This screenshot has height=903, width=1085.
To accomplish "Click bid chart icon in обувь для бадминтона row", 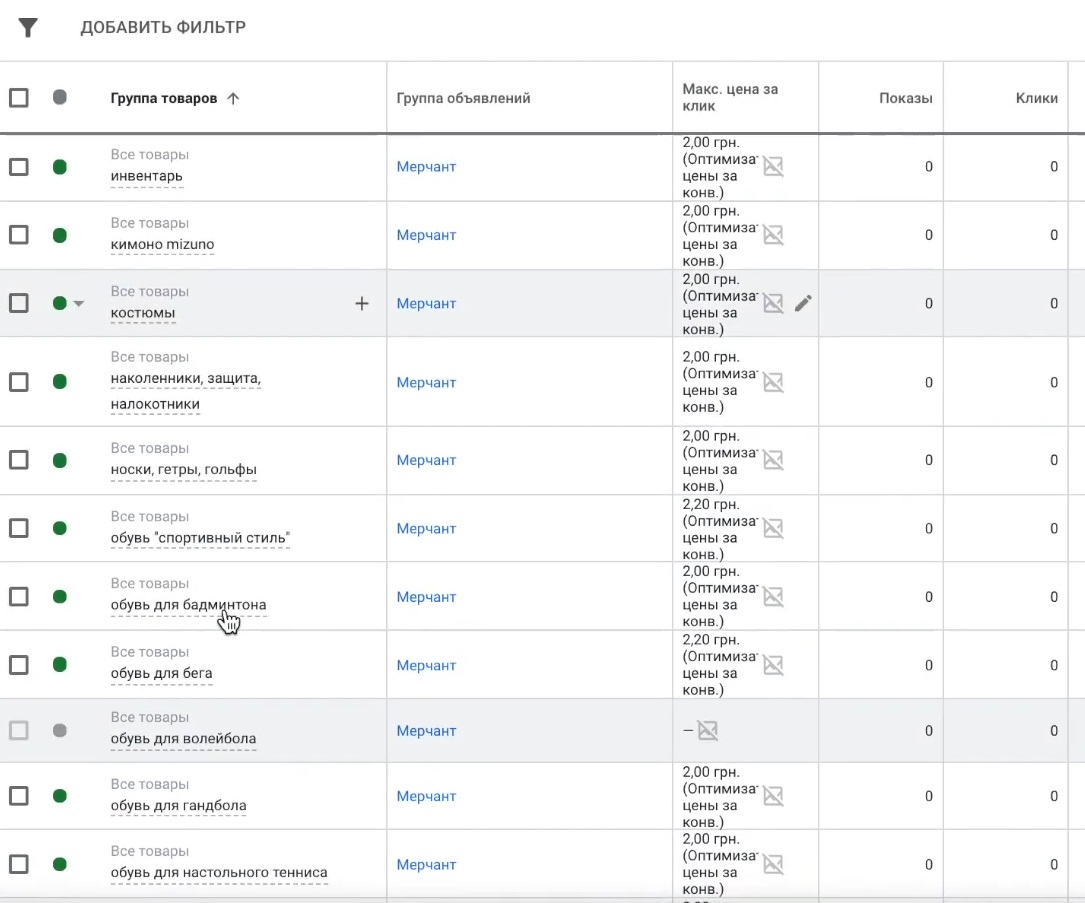I will (x=773, y=596).
